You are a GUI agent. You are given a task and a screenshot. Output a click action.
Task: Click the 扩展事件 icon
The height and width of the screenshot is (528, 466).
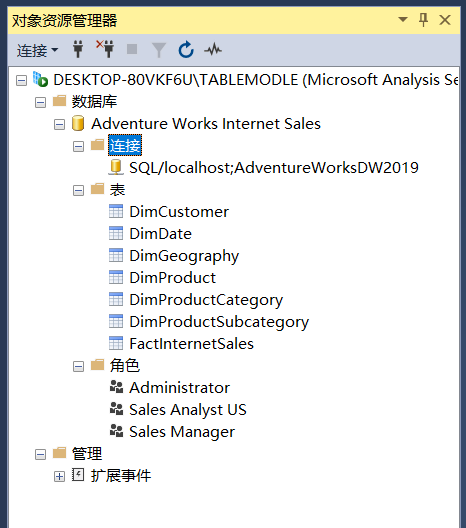click(x=78, y=475)
